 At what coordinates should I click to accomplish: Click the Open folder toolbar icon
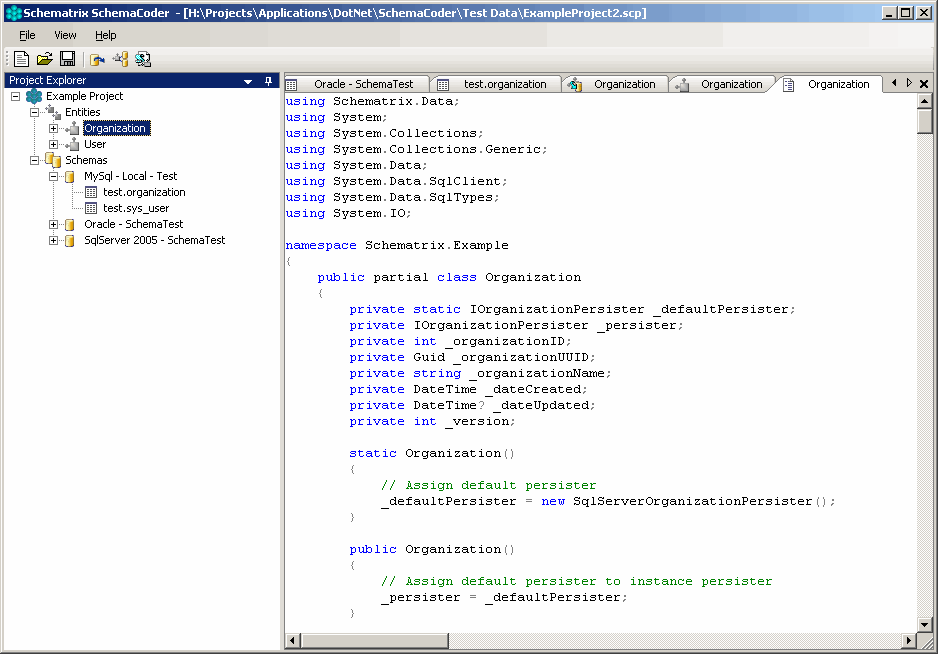point(45,59)
